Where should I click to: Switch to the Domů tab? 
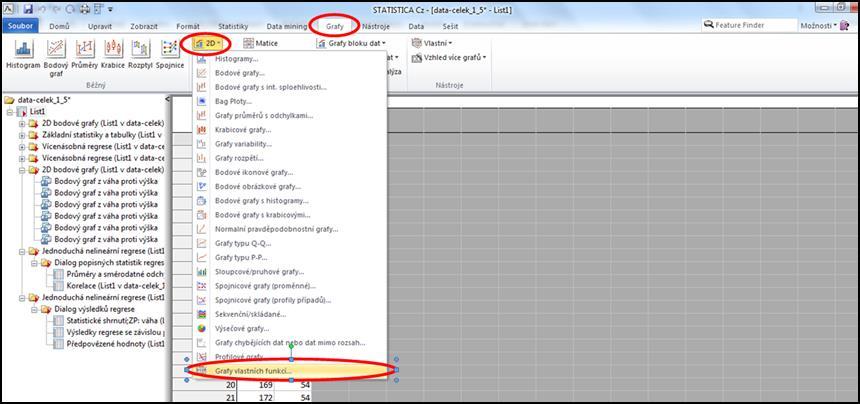click(x=59, y=26)
